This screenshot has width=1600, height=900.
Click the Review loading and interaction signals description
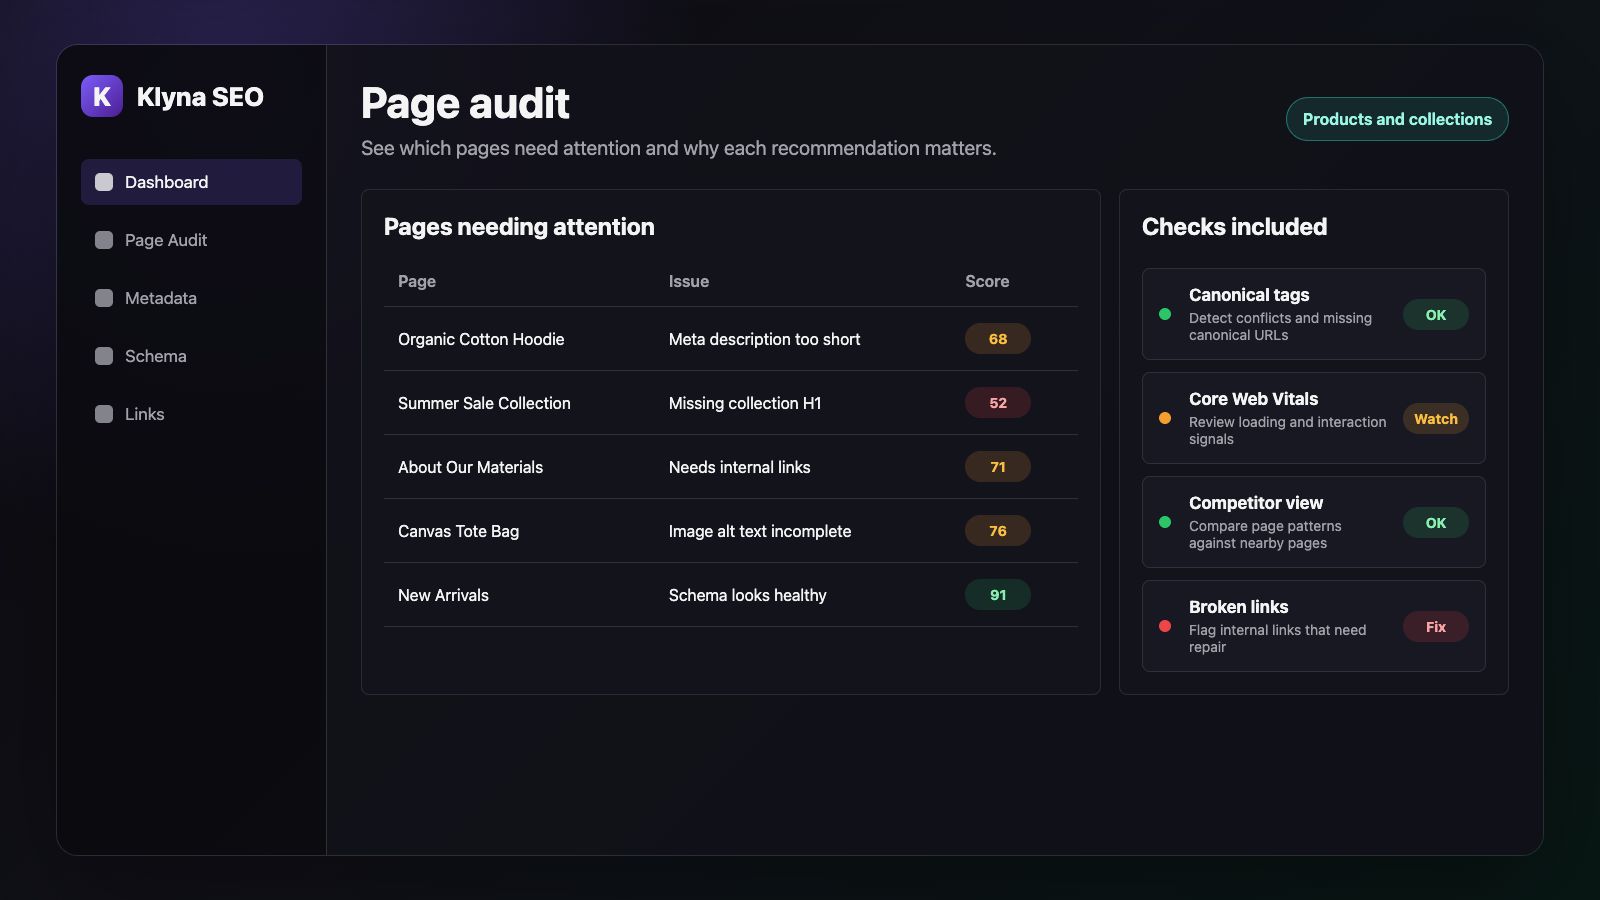click(1288, 430)
